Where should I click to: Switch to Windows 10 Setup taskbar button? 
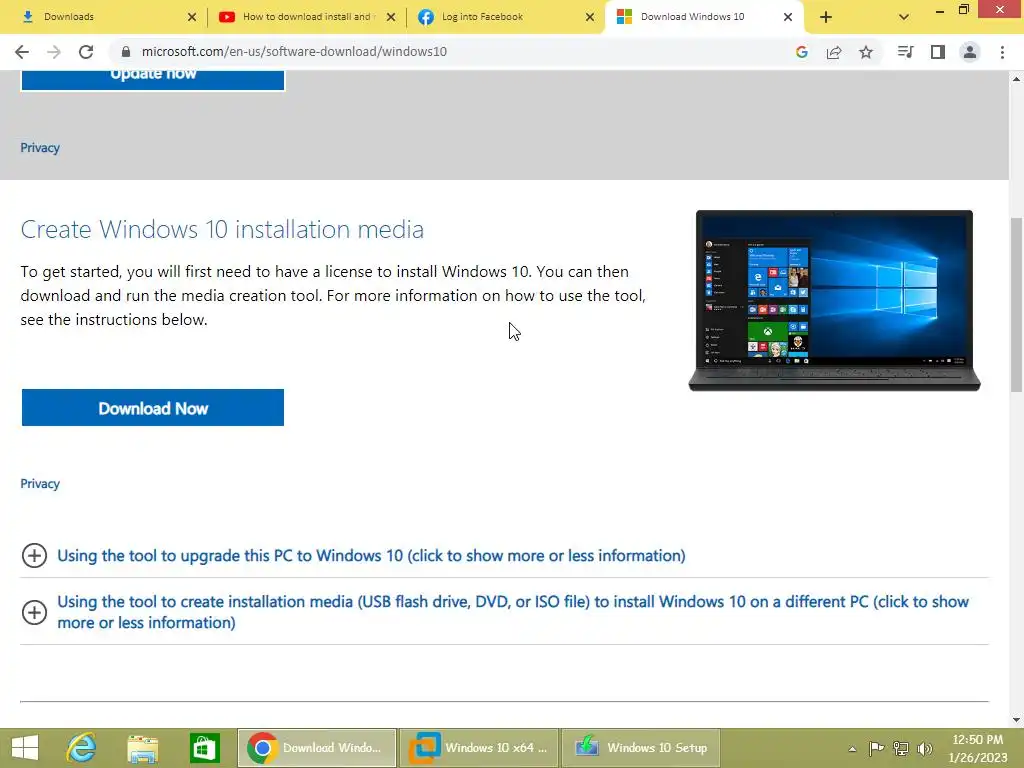[641, 748]
